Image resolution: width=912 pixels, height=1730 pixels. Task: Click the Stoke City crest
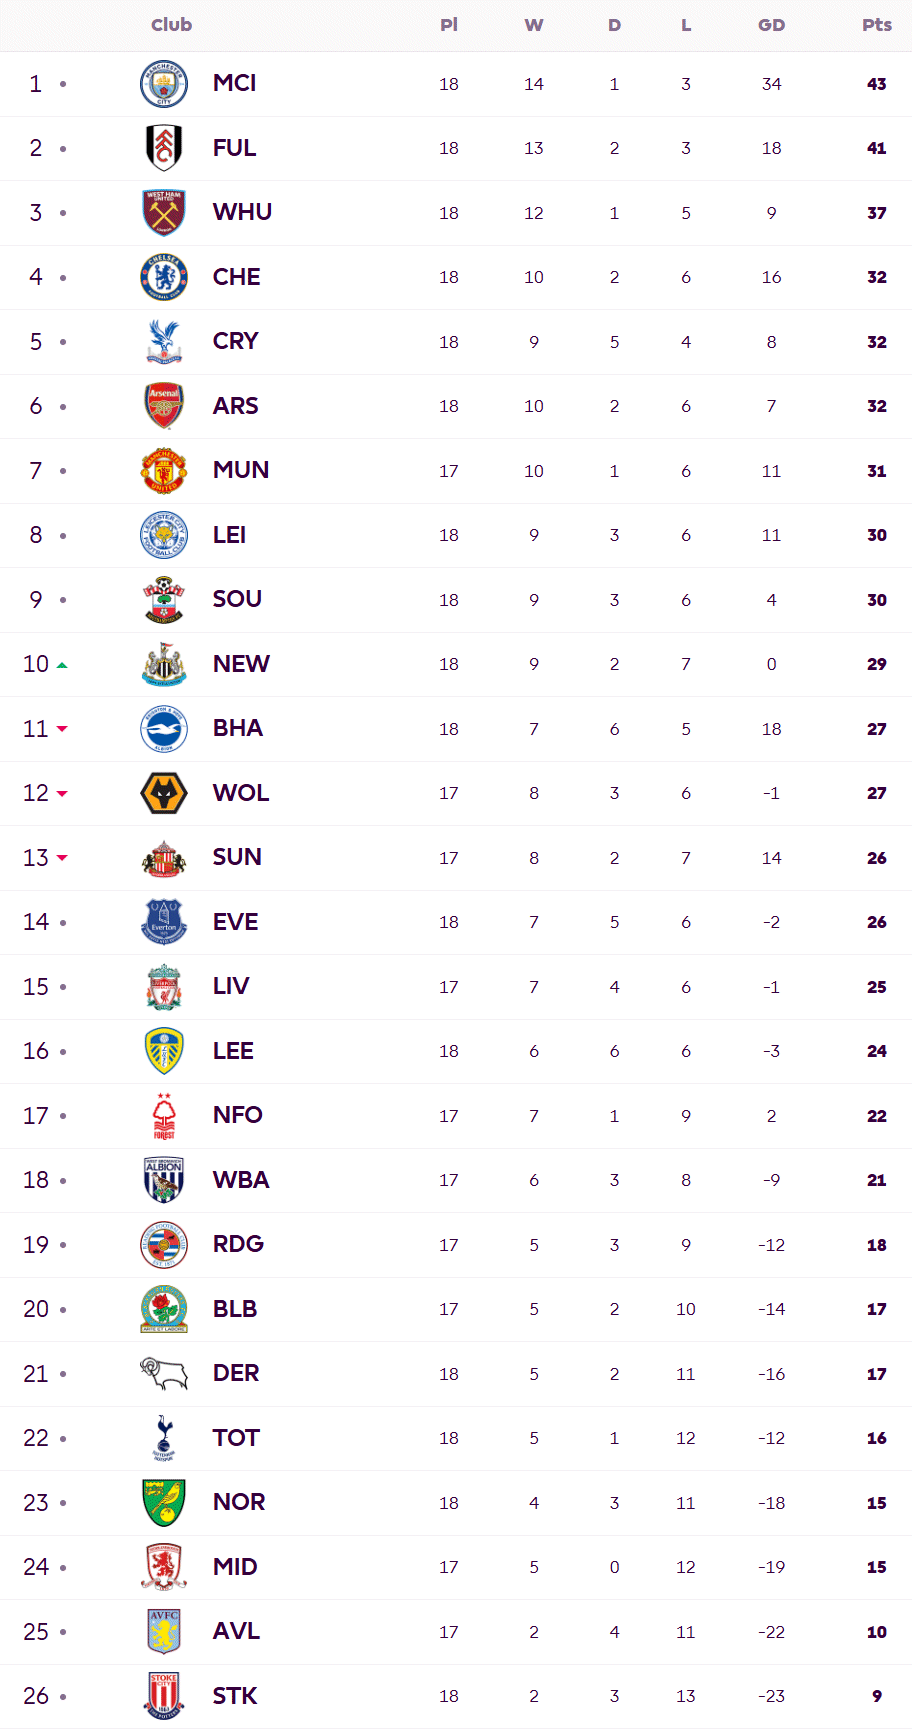[164, 1696]
